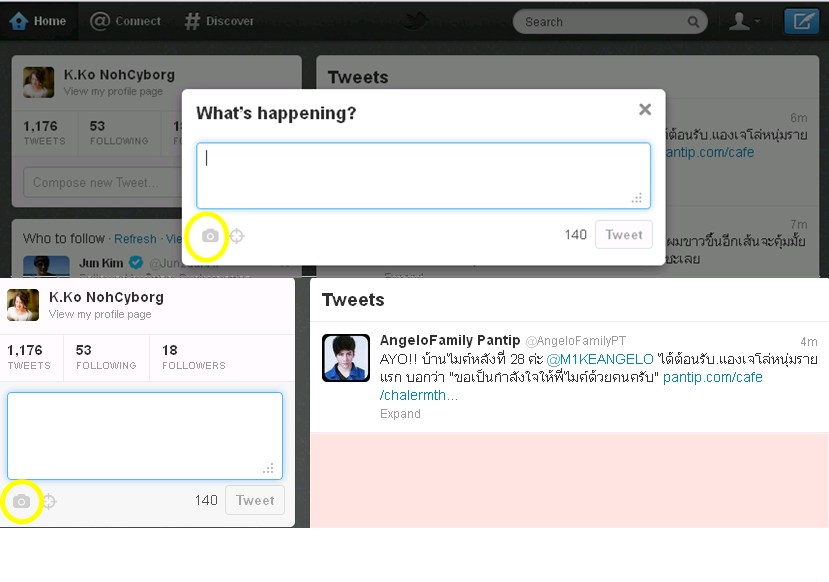
Task: Click the 140 character counter in the dialog
Action: click(x=576, y=235)
